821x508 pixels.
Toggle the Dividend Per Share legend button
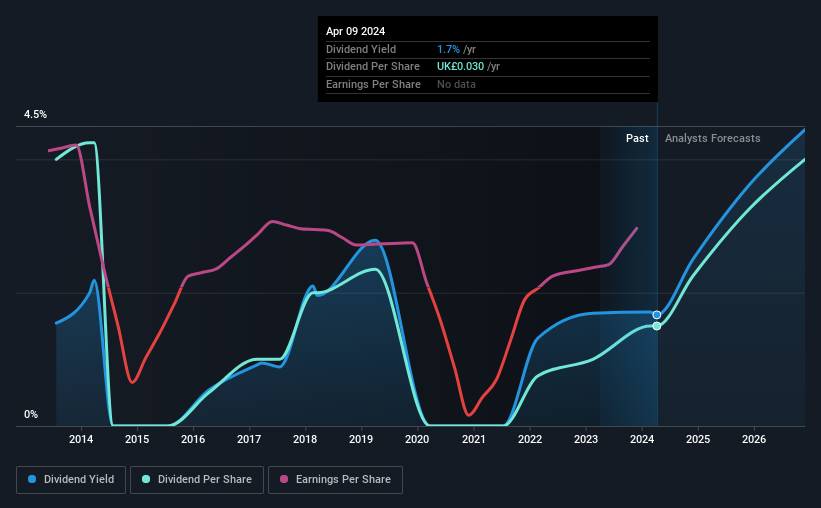coord(197,480)
